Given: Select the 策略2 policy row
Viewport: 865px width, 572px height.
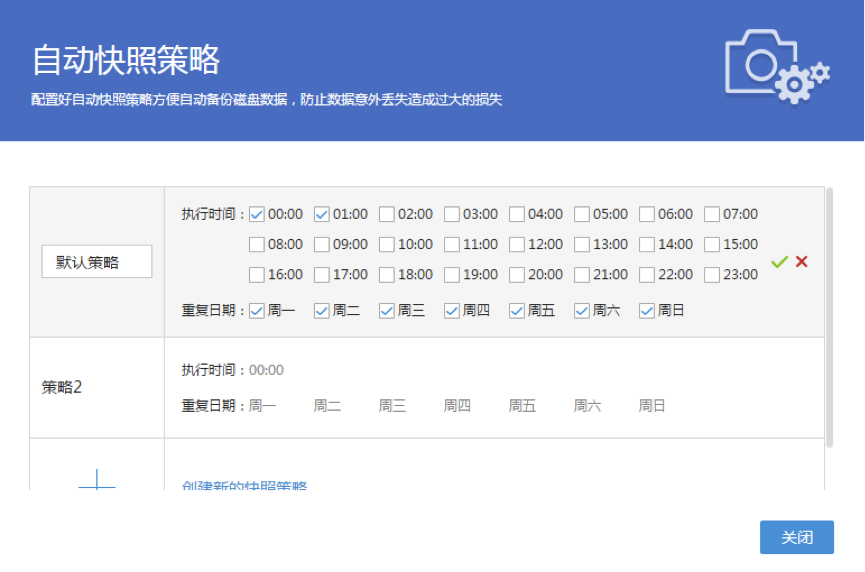Looking at the screenshot, I should (97, 387).
